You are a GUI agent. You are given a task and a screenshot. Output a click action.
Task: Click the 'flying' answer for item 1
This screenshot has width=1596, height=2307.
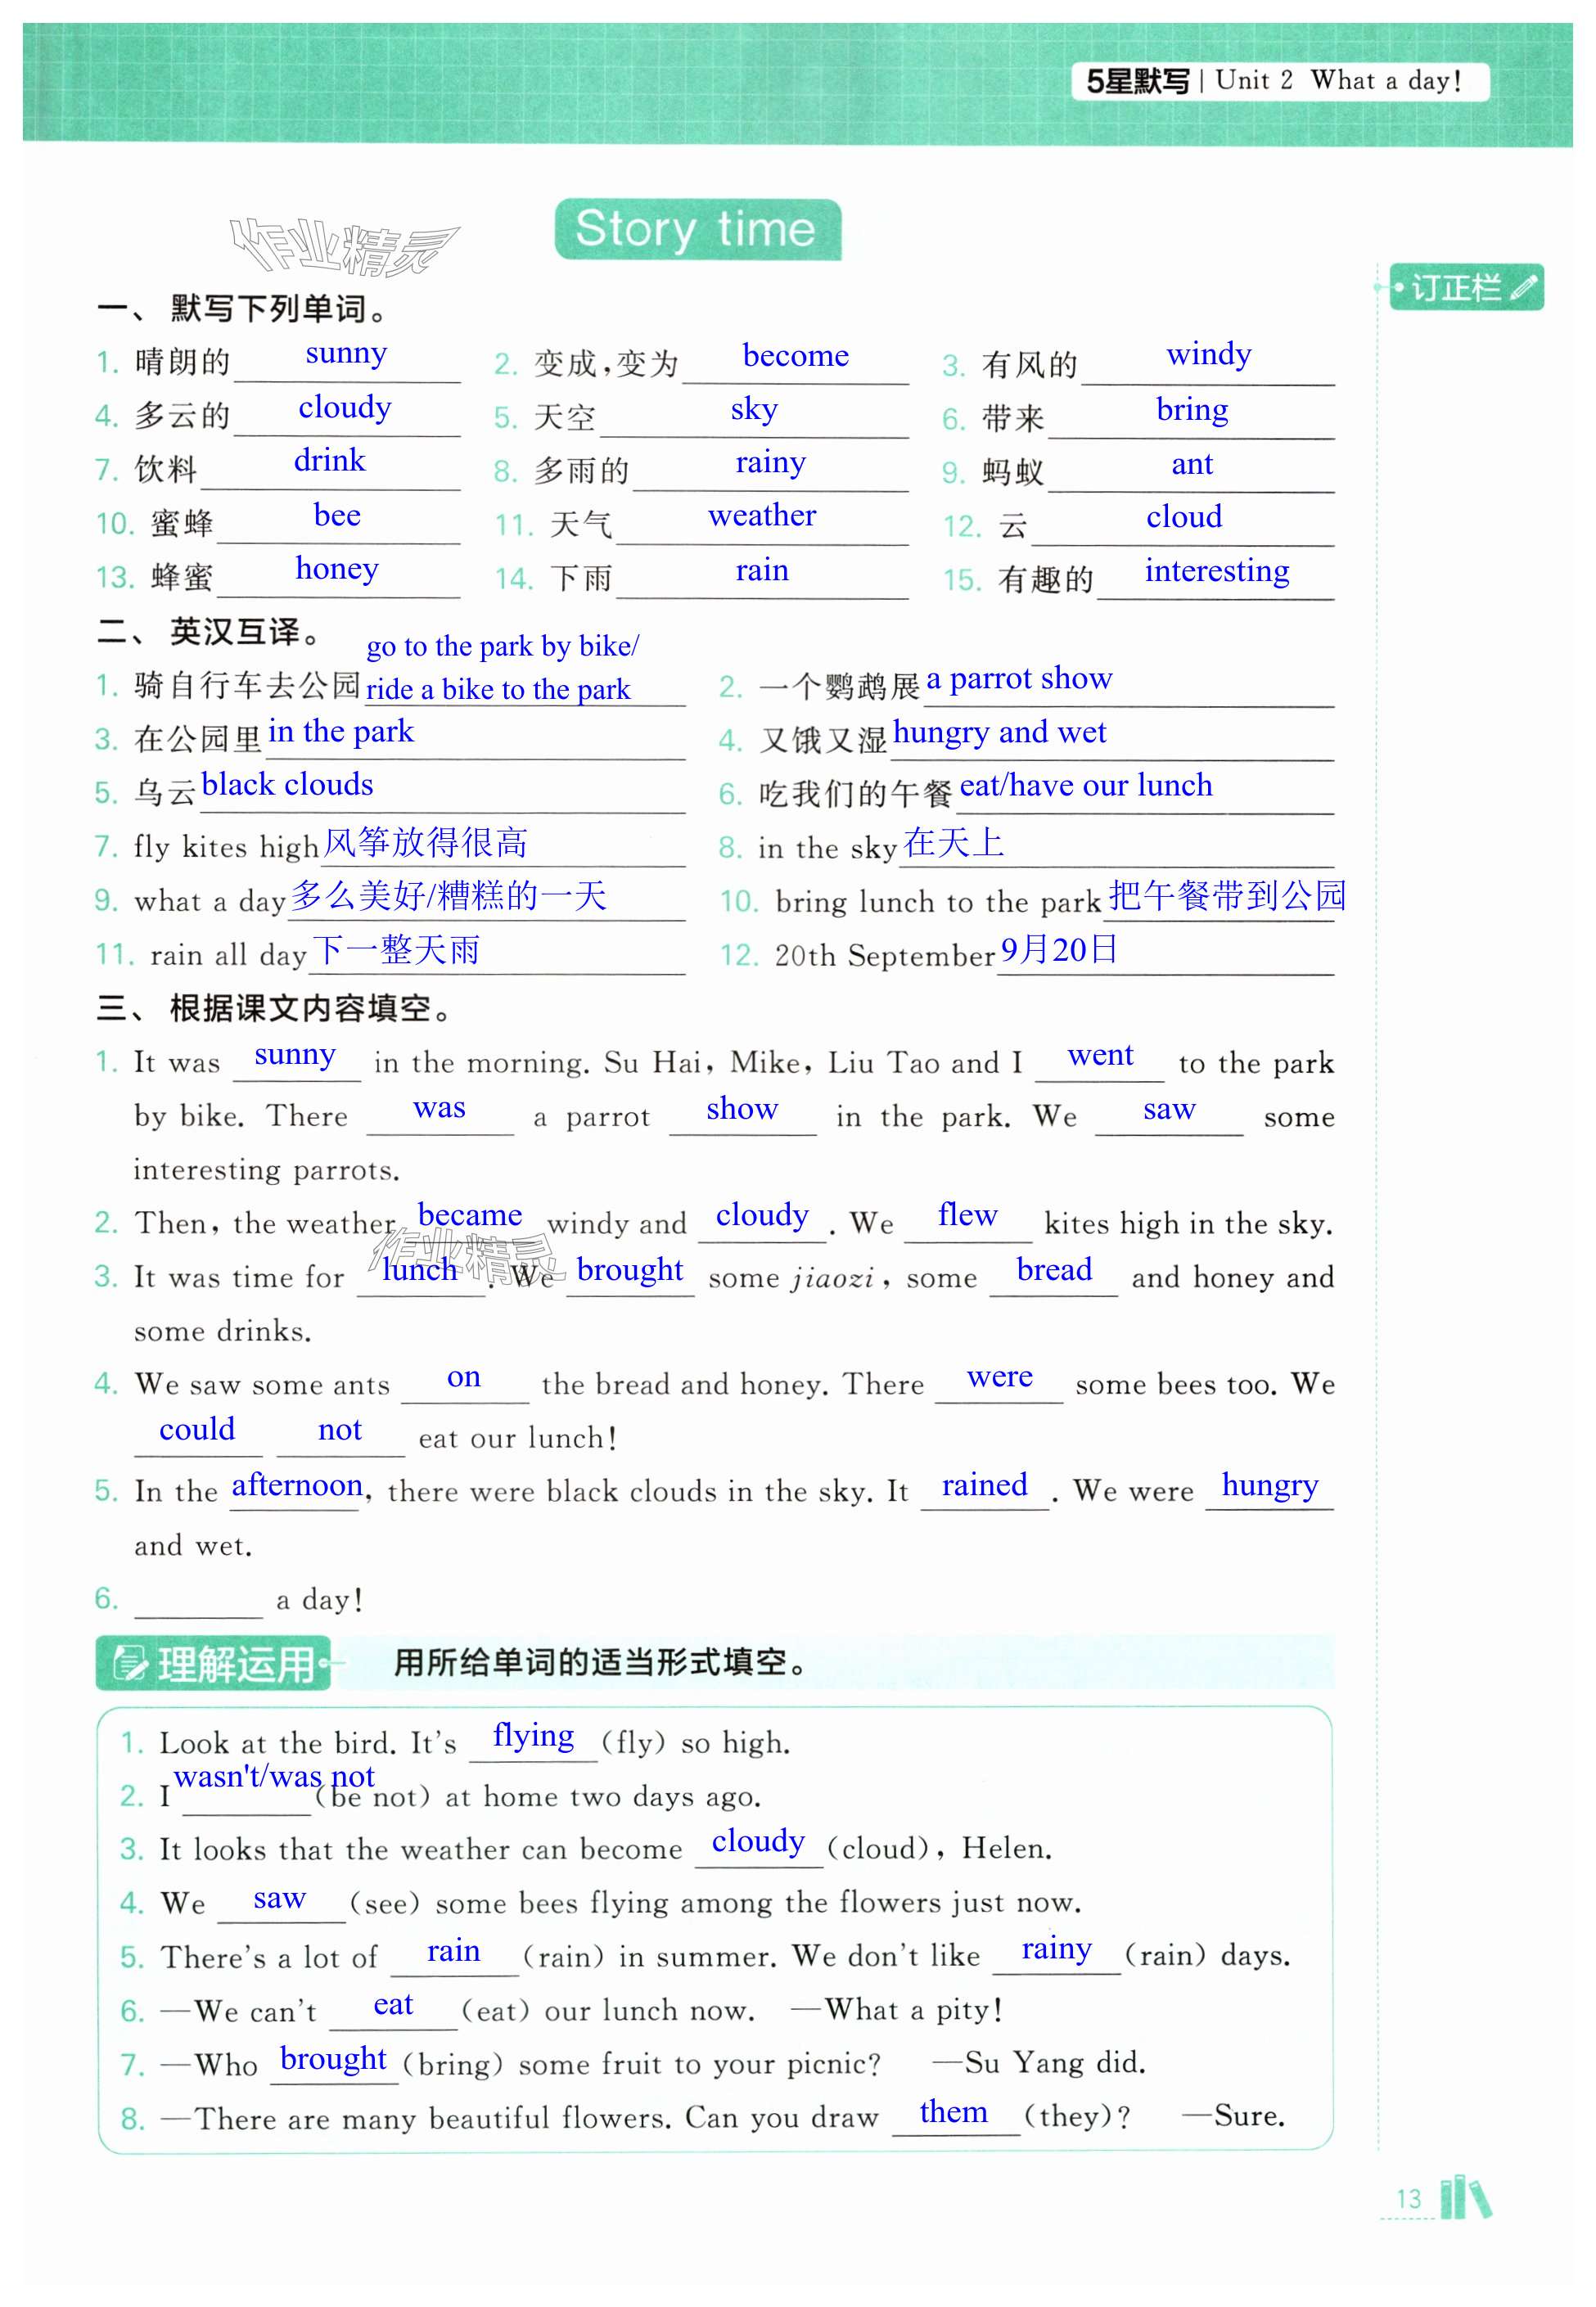(x=533, y=1736)
